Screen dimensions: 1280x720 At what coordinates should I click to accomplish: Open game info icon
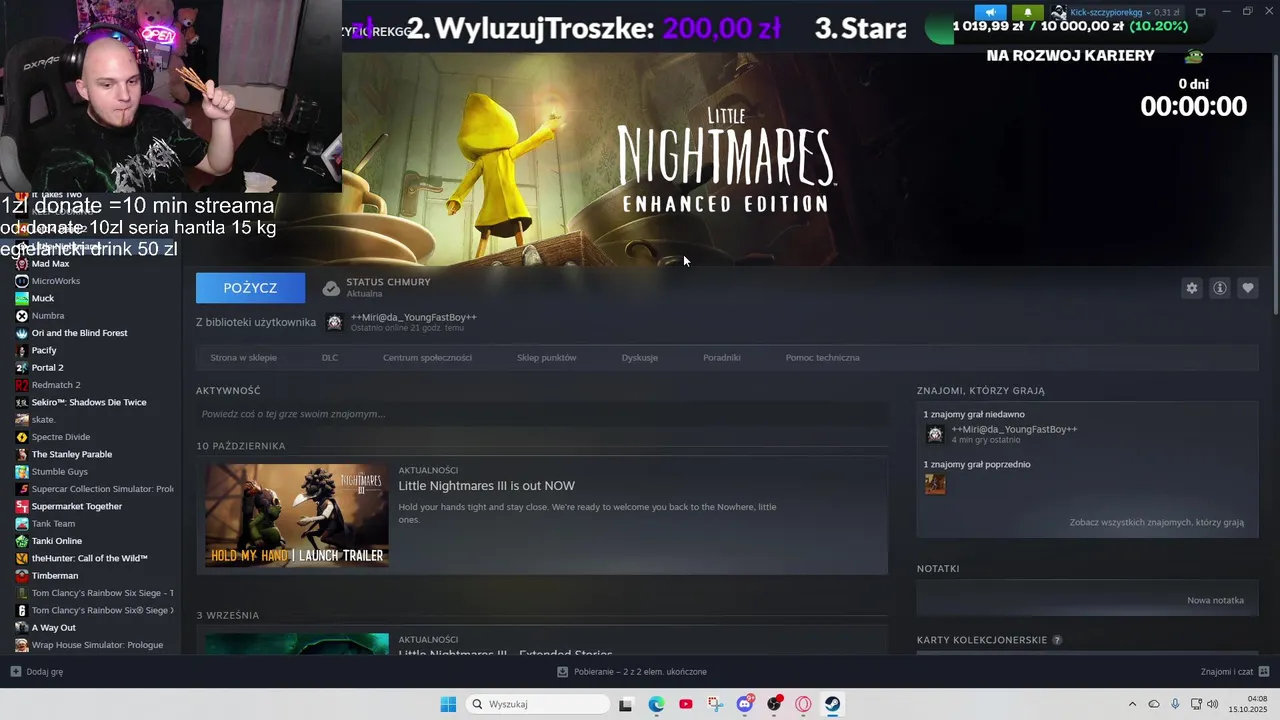click(x=1219, y=288)
